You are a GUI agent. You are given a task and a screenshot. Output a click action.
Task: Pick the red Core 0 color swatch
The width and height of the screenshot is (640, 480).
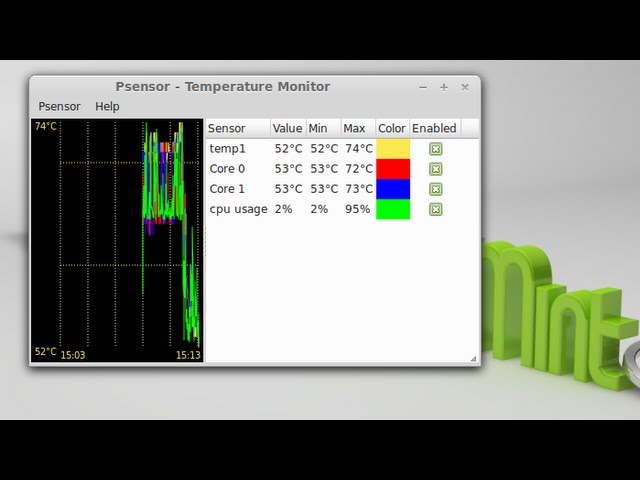393,169
